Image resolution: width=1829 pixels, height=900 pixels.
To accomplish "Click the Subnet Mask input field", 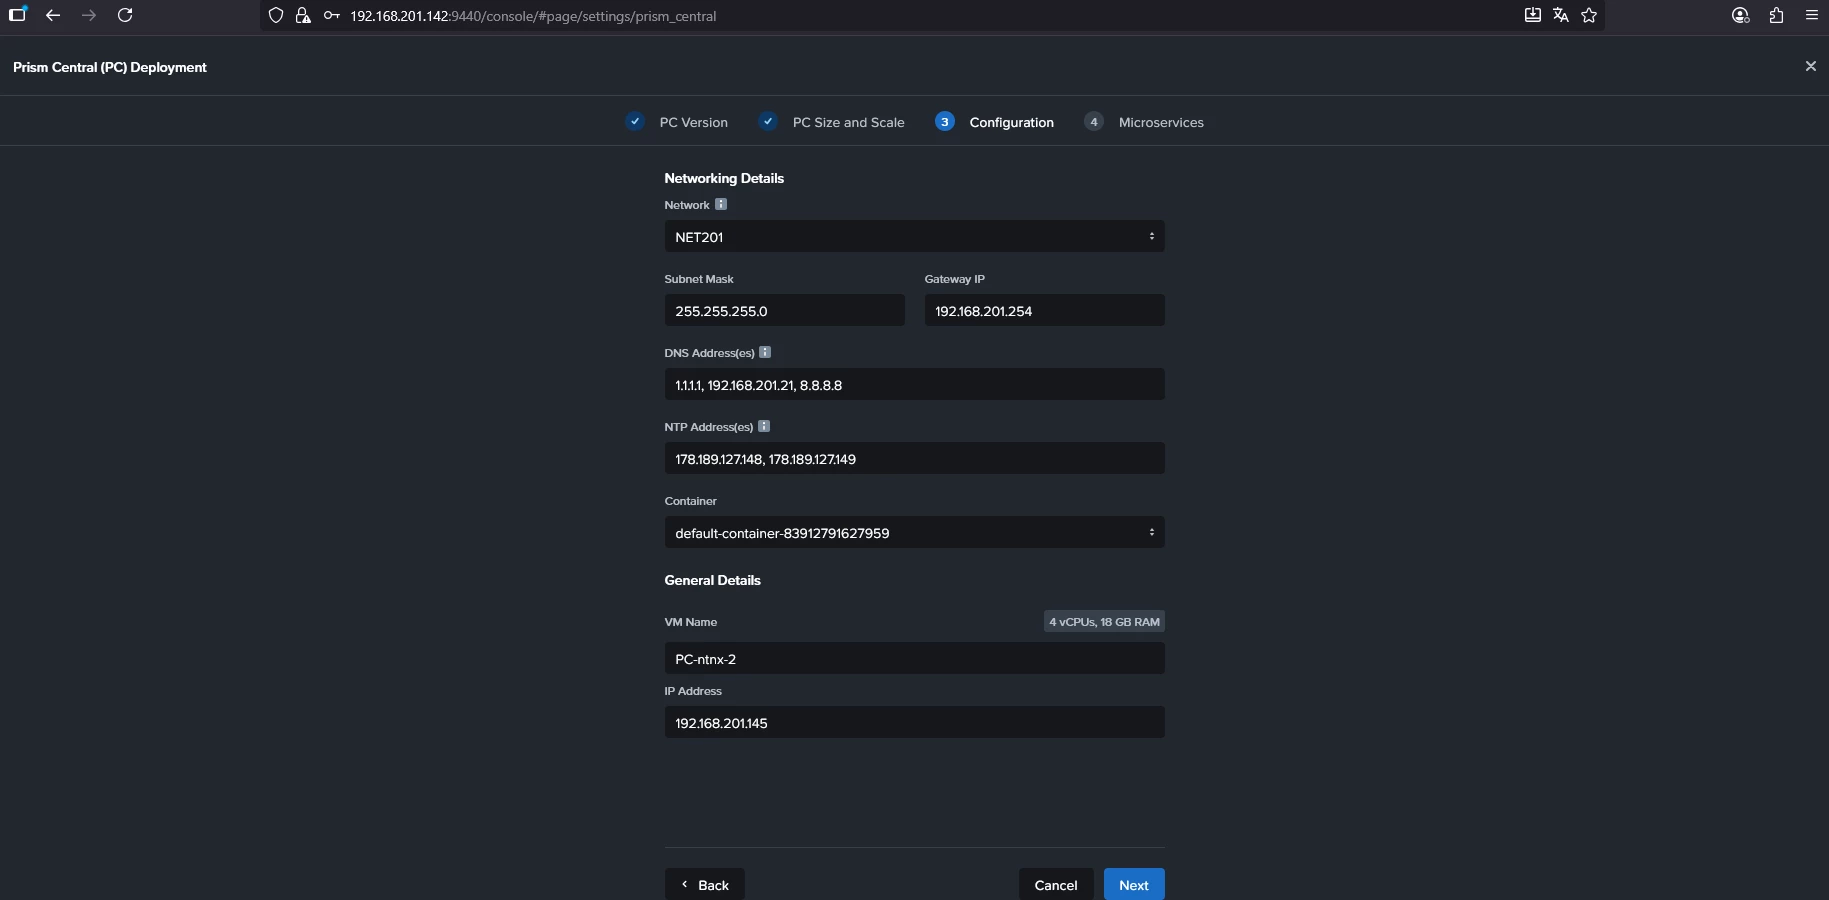I will tap(784, 310).
